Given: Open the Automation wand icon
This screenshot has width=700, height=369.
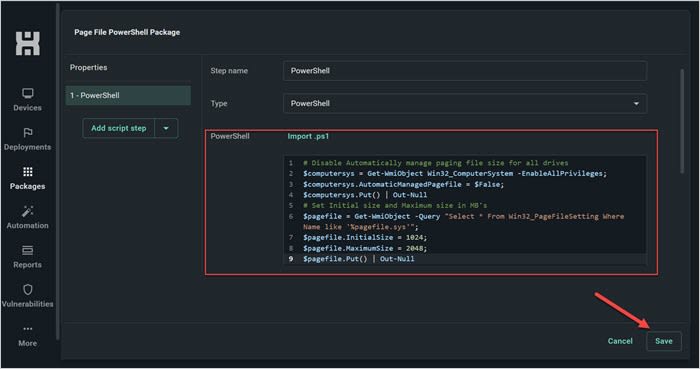Looking at the screenshot, I should click(x=28, y=211).
